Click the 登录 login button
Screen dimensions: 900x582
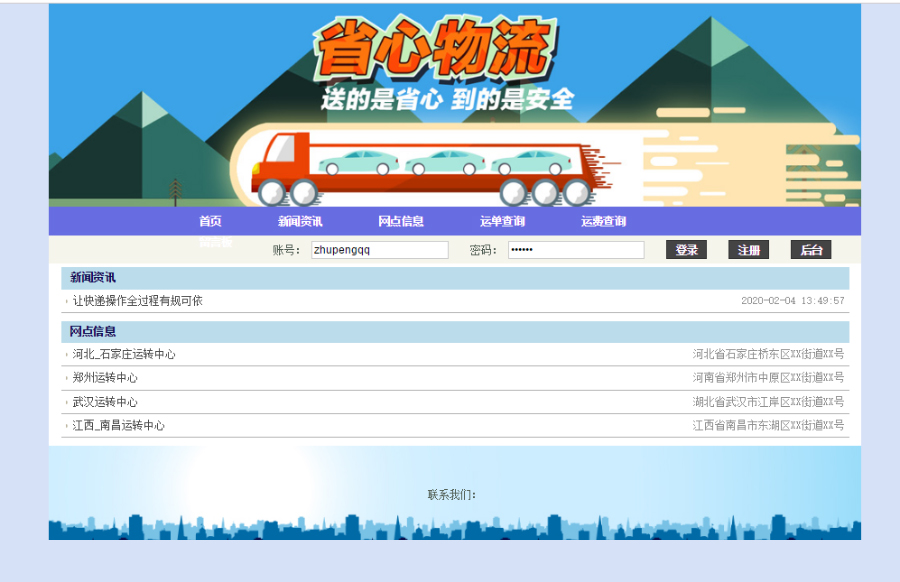tap(686, 250)
